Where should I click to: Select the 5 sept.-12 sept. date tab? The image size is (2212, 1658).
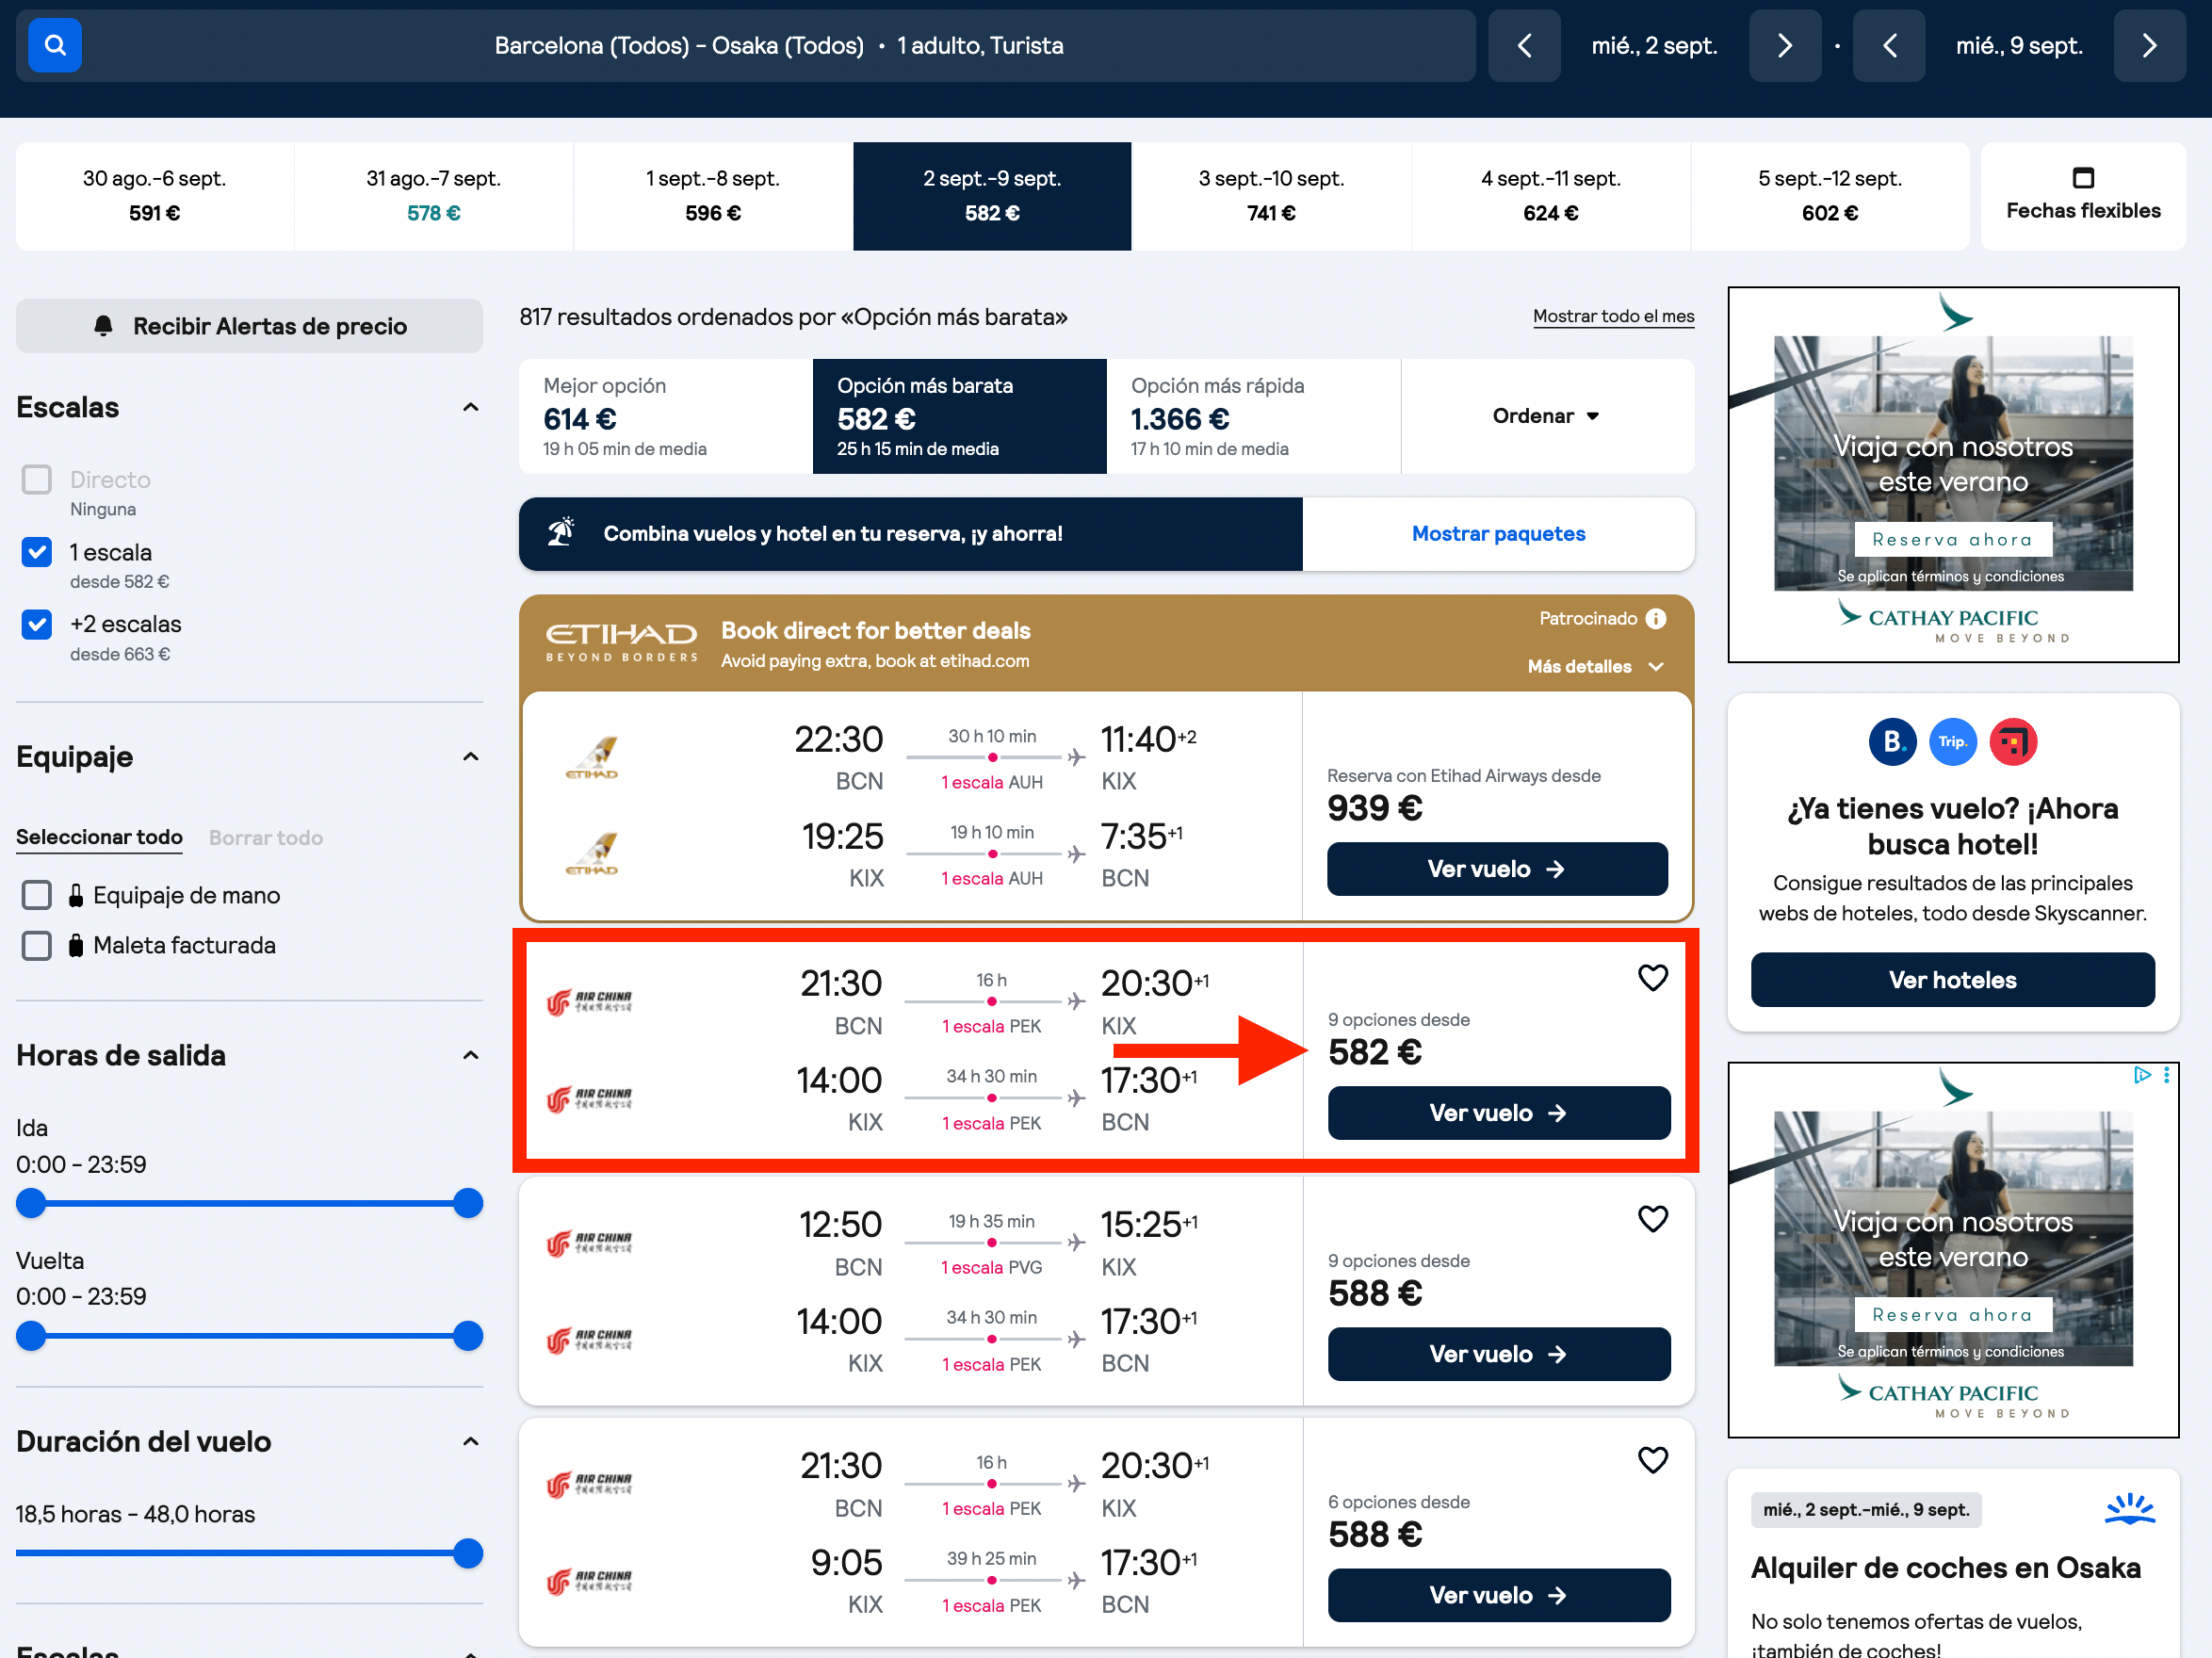pyautogui.click(x=1829, y=196)
